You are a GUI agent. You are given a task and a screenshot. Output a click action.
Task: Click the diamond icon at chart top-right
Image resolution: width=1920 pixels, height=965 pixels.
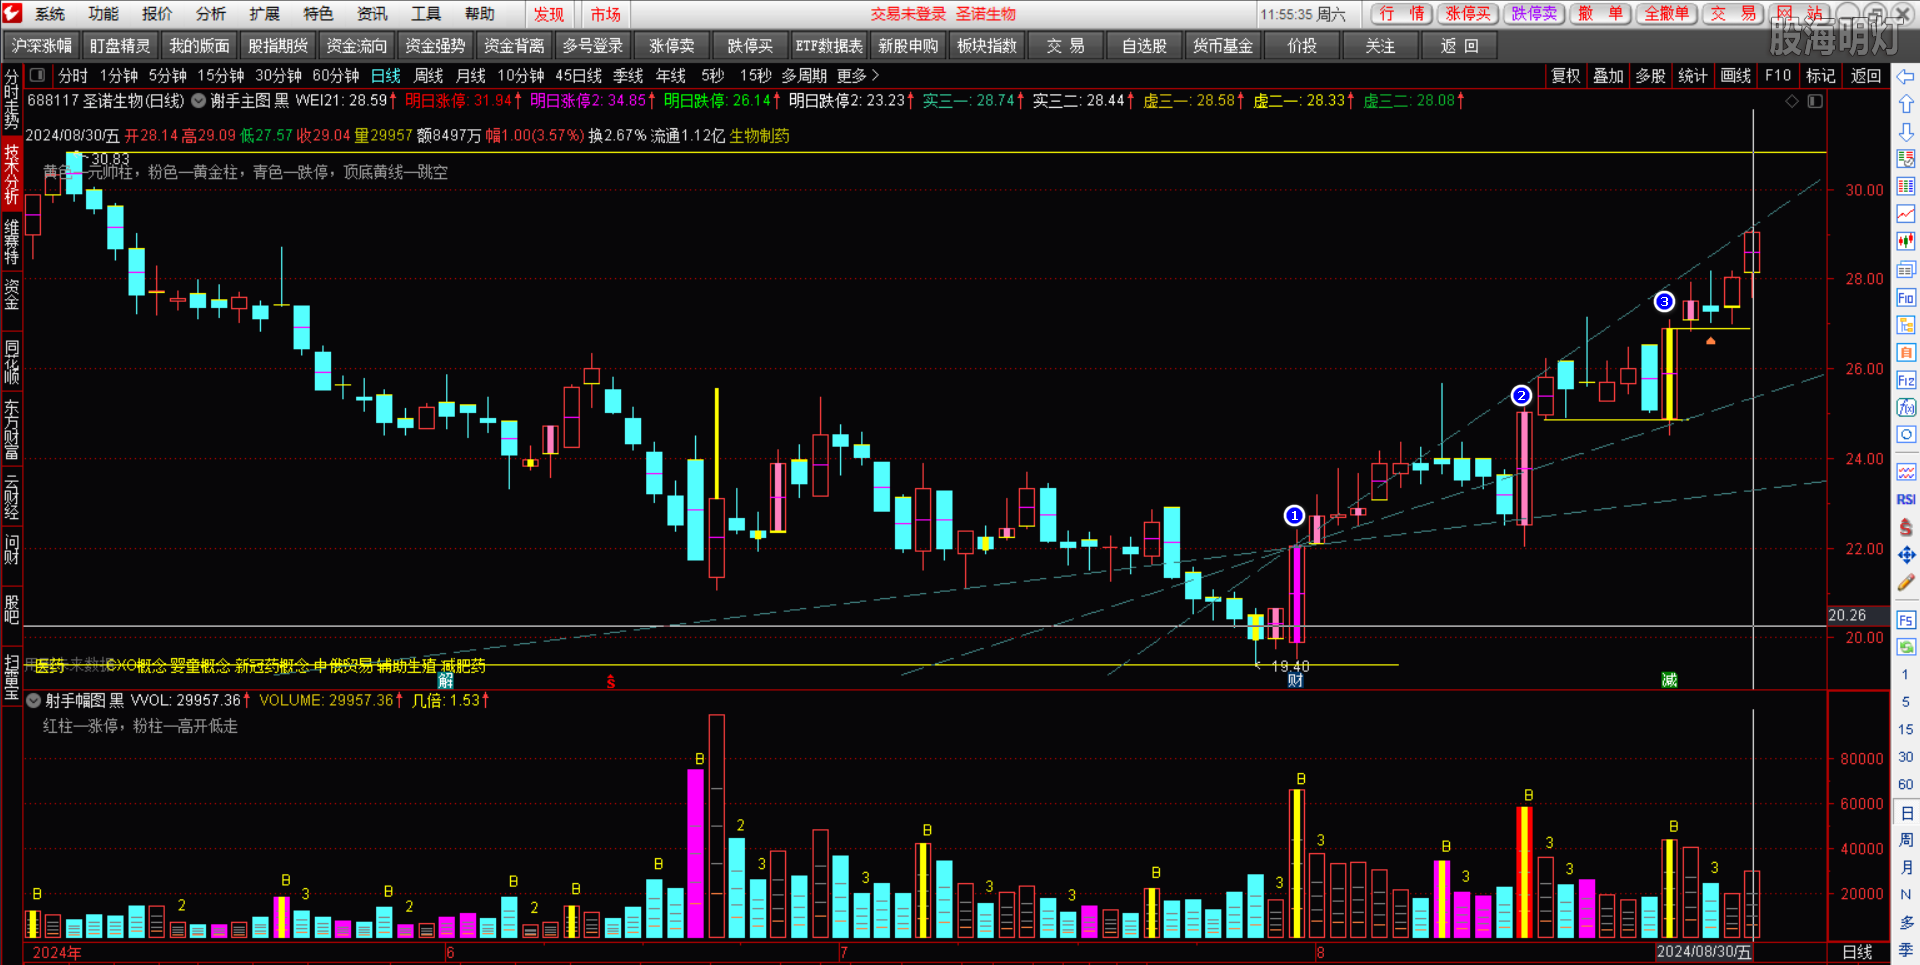pos(1792,101)
